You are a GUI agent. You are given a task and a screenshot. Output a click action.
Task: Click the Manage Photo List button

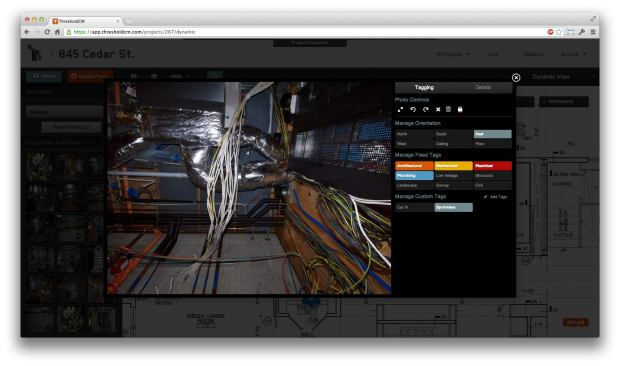point(71,127)
